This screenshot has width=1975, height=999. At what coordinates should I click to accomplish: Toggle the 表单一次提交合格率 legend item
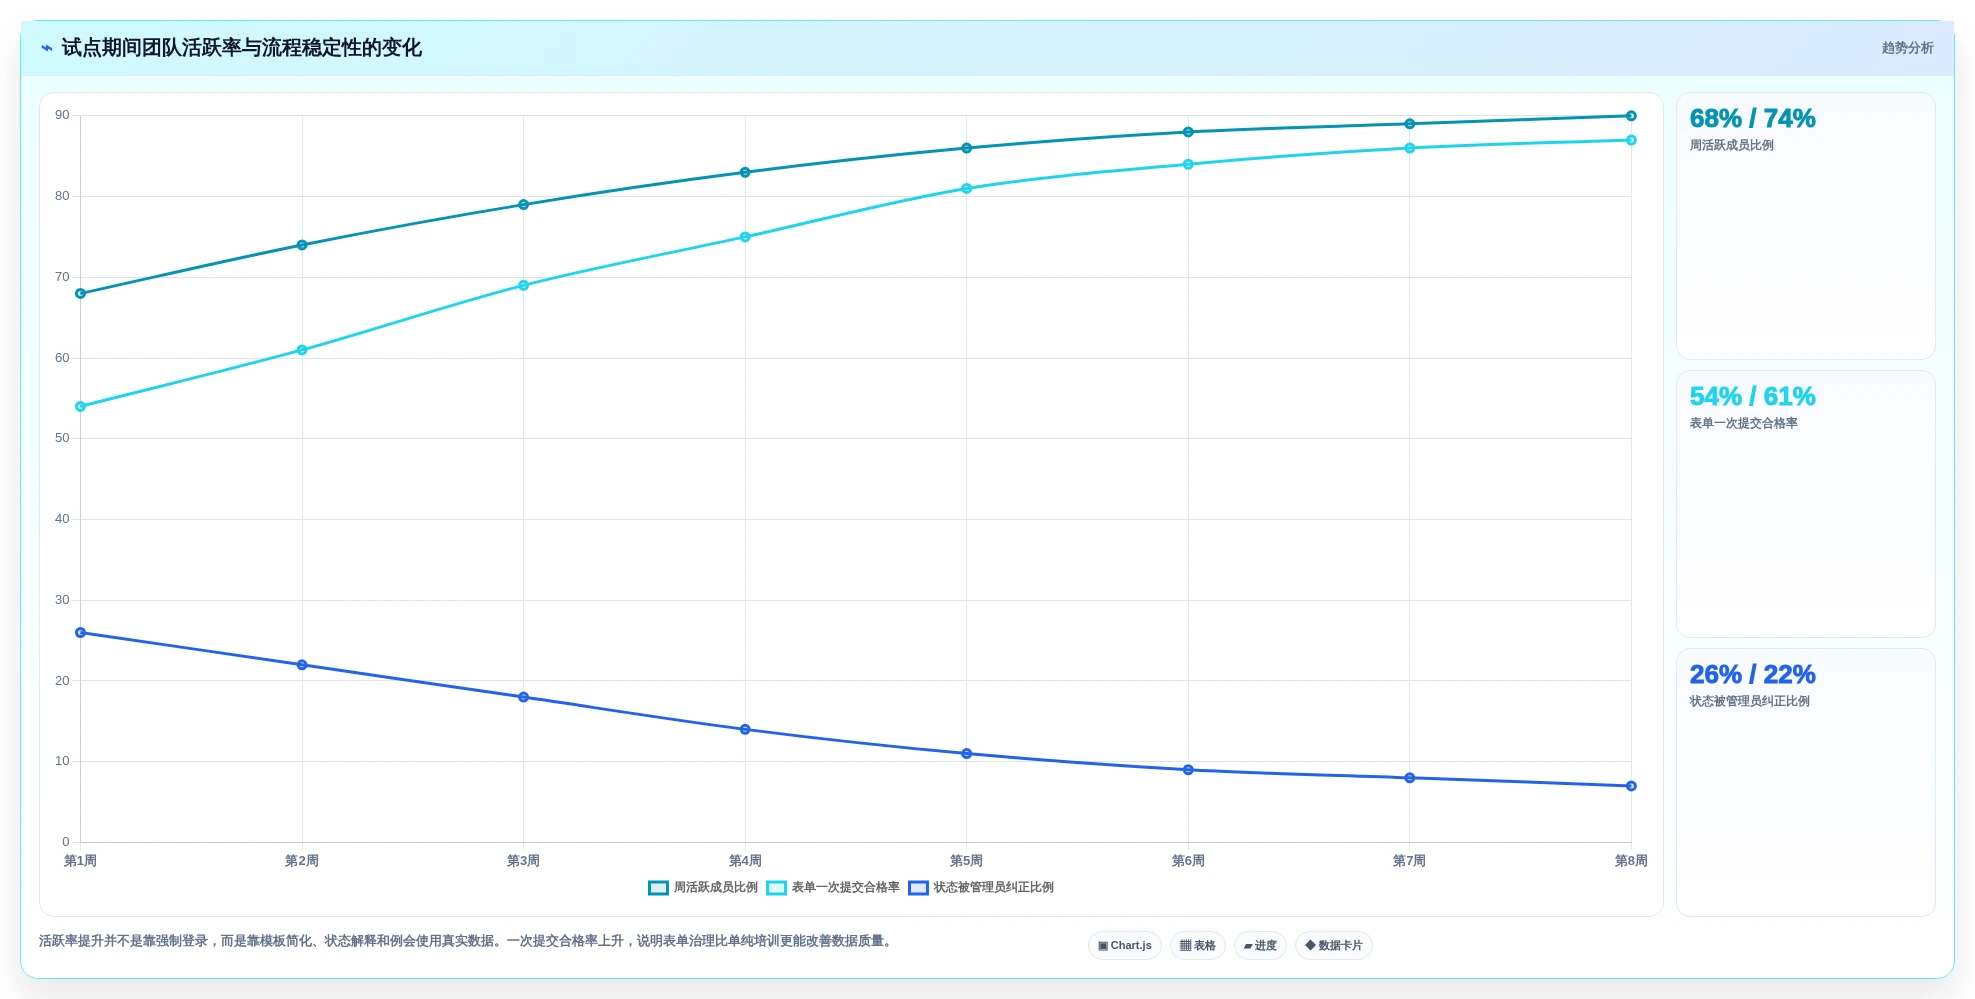(x=833, y=887)
